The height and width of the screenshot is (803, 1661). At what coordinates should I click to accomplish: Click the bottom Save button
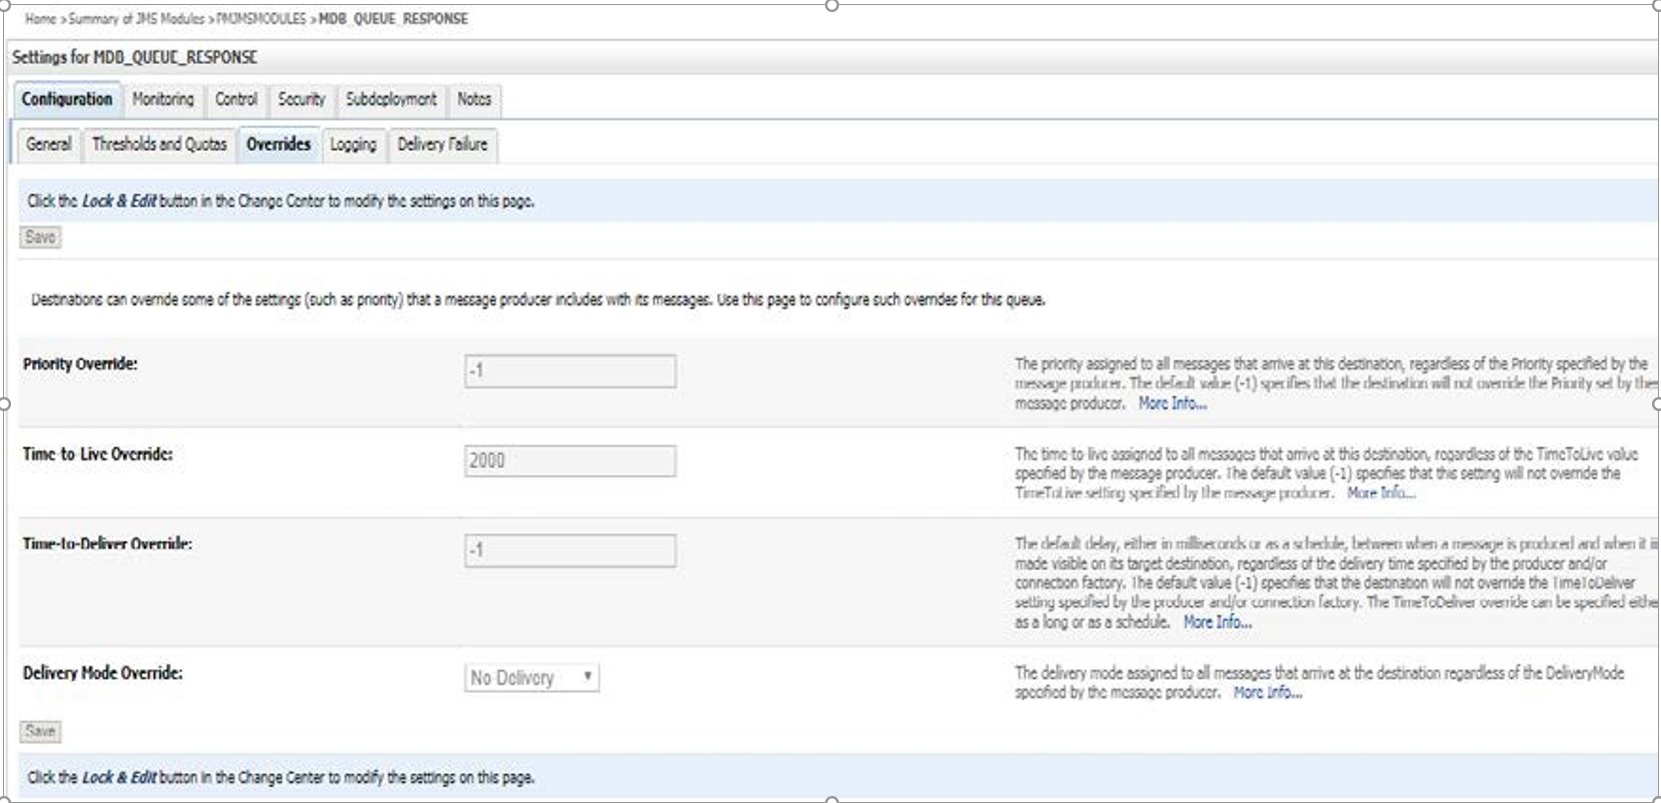pos(40,731)
